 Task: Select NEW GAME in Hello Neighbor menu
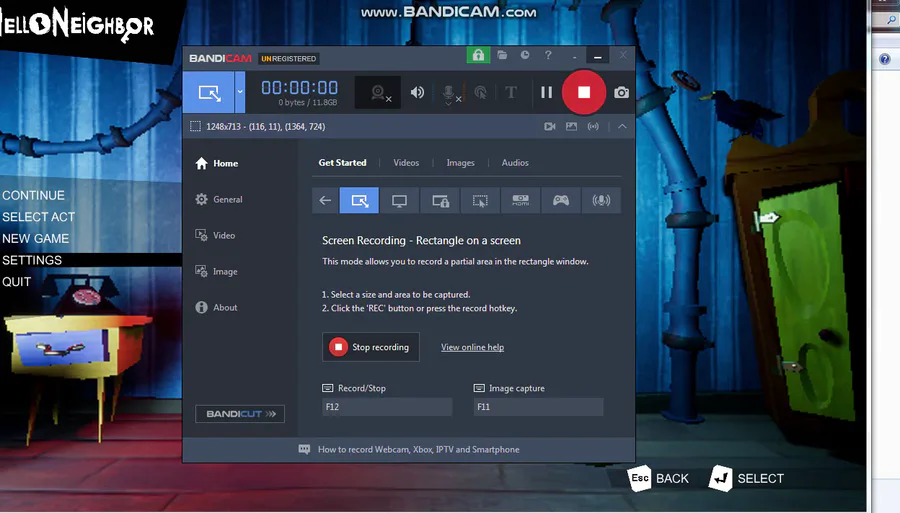(36, 239)
